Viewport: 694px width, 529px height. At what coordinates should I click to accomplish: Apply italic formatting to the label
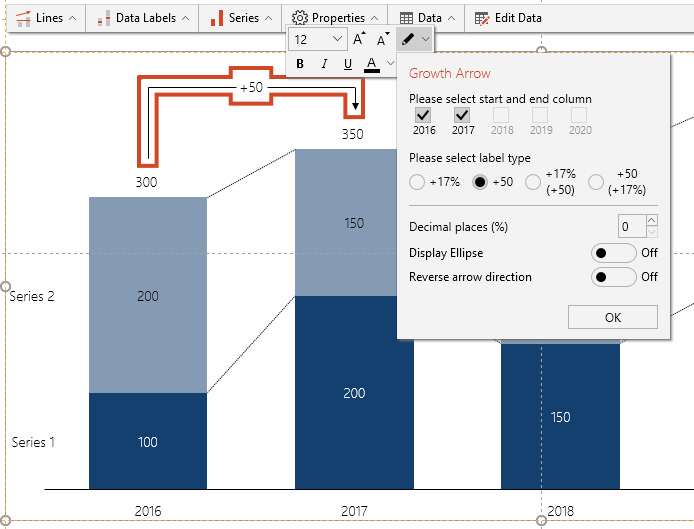(324, 64)
